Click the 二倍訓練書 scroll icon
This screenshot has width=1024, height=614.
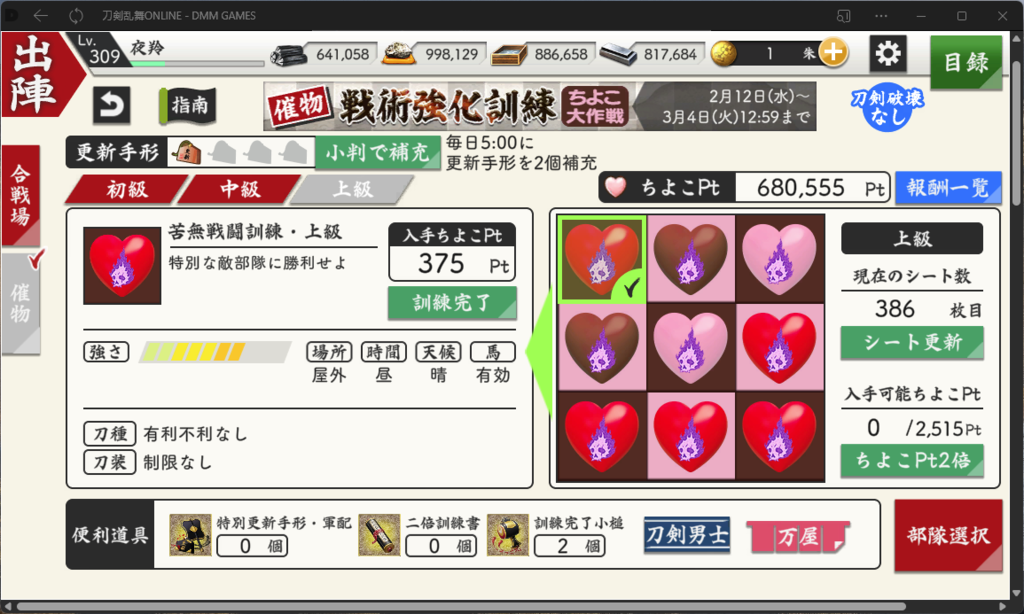(x=379, y=534)
